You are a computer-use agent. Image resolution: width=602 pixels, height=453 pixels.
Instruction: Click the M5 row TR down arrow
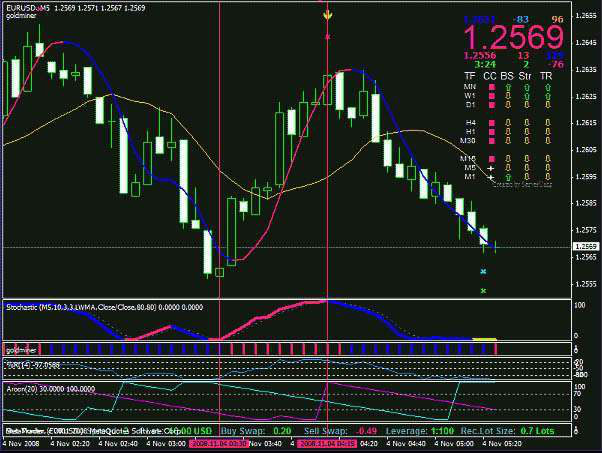(548, 168)
